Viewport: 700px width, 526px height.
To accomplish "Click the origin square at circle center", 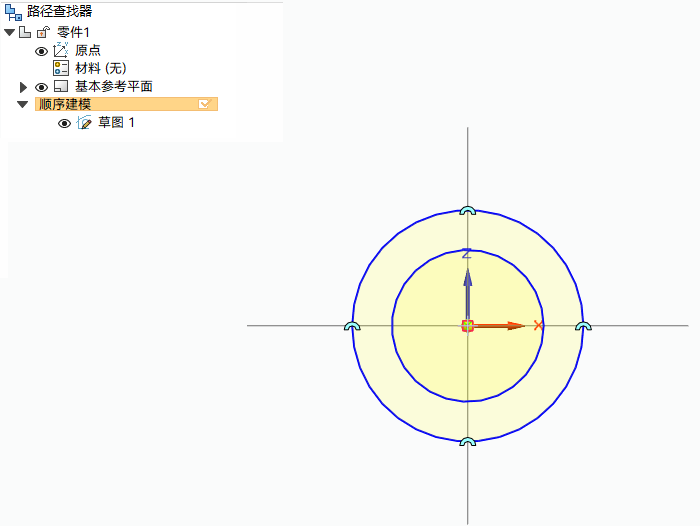I will (467, 326).
